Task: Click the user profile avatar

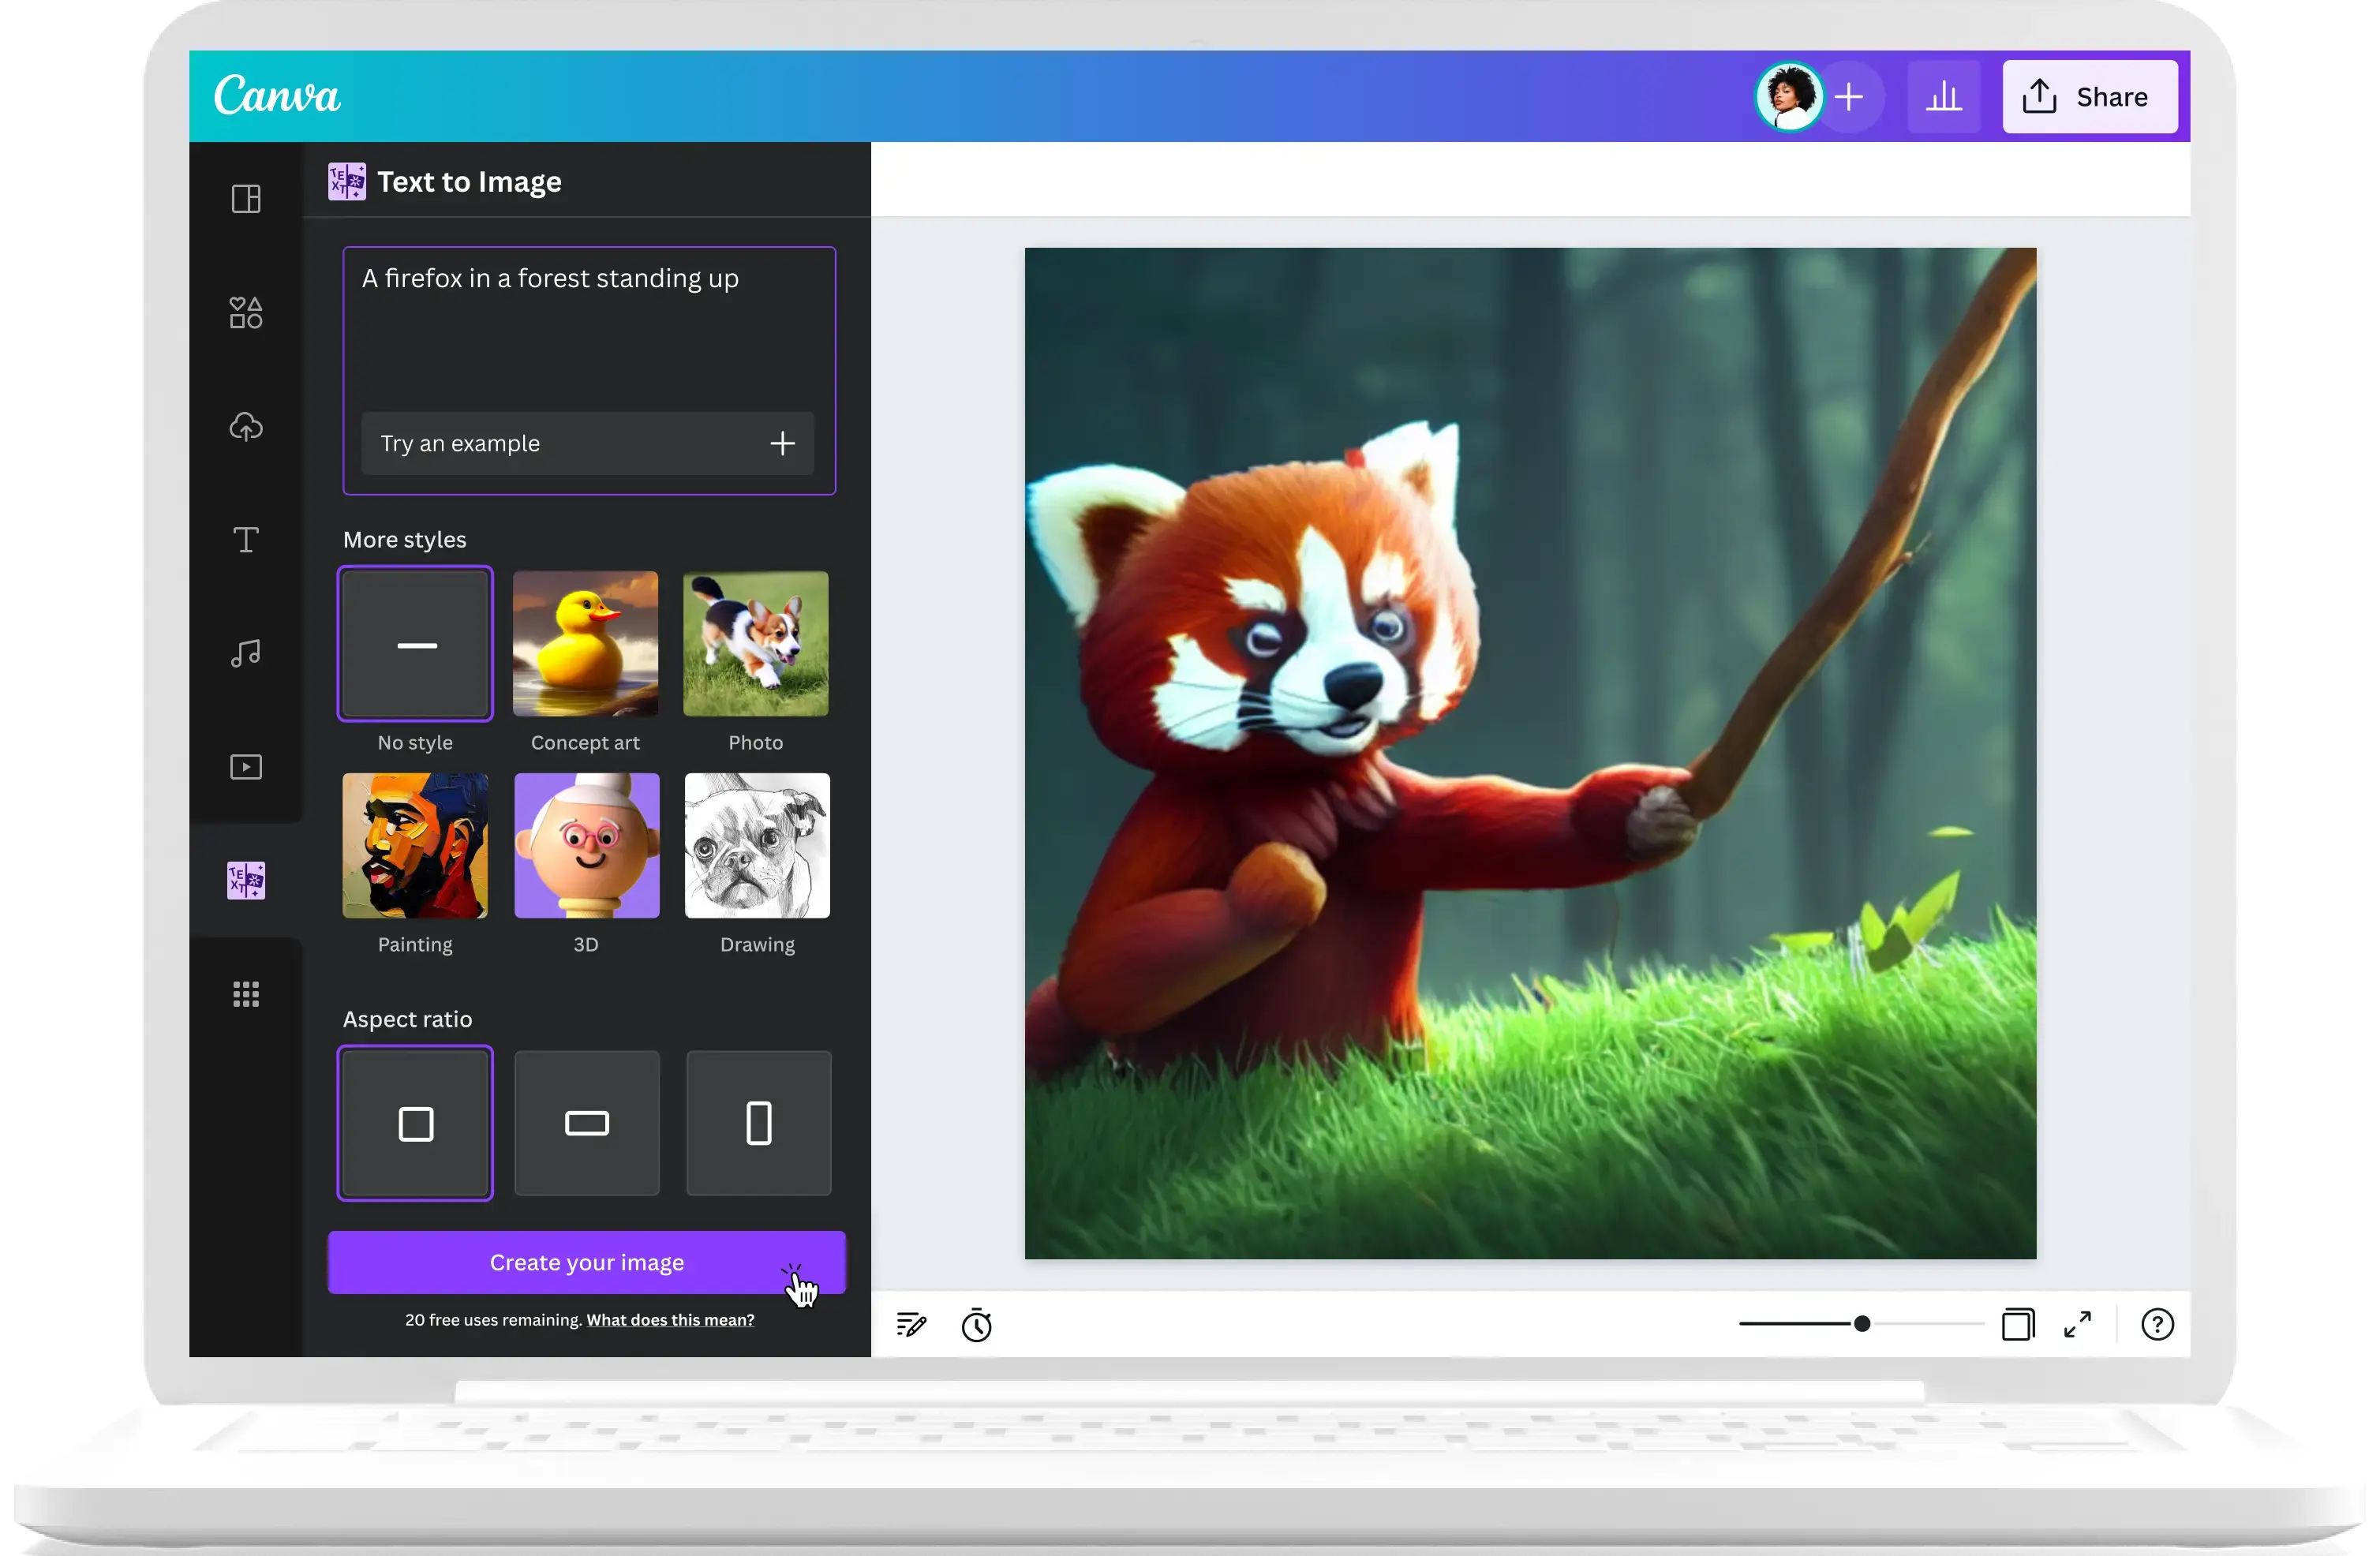Action: pos(1789,97)
